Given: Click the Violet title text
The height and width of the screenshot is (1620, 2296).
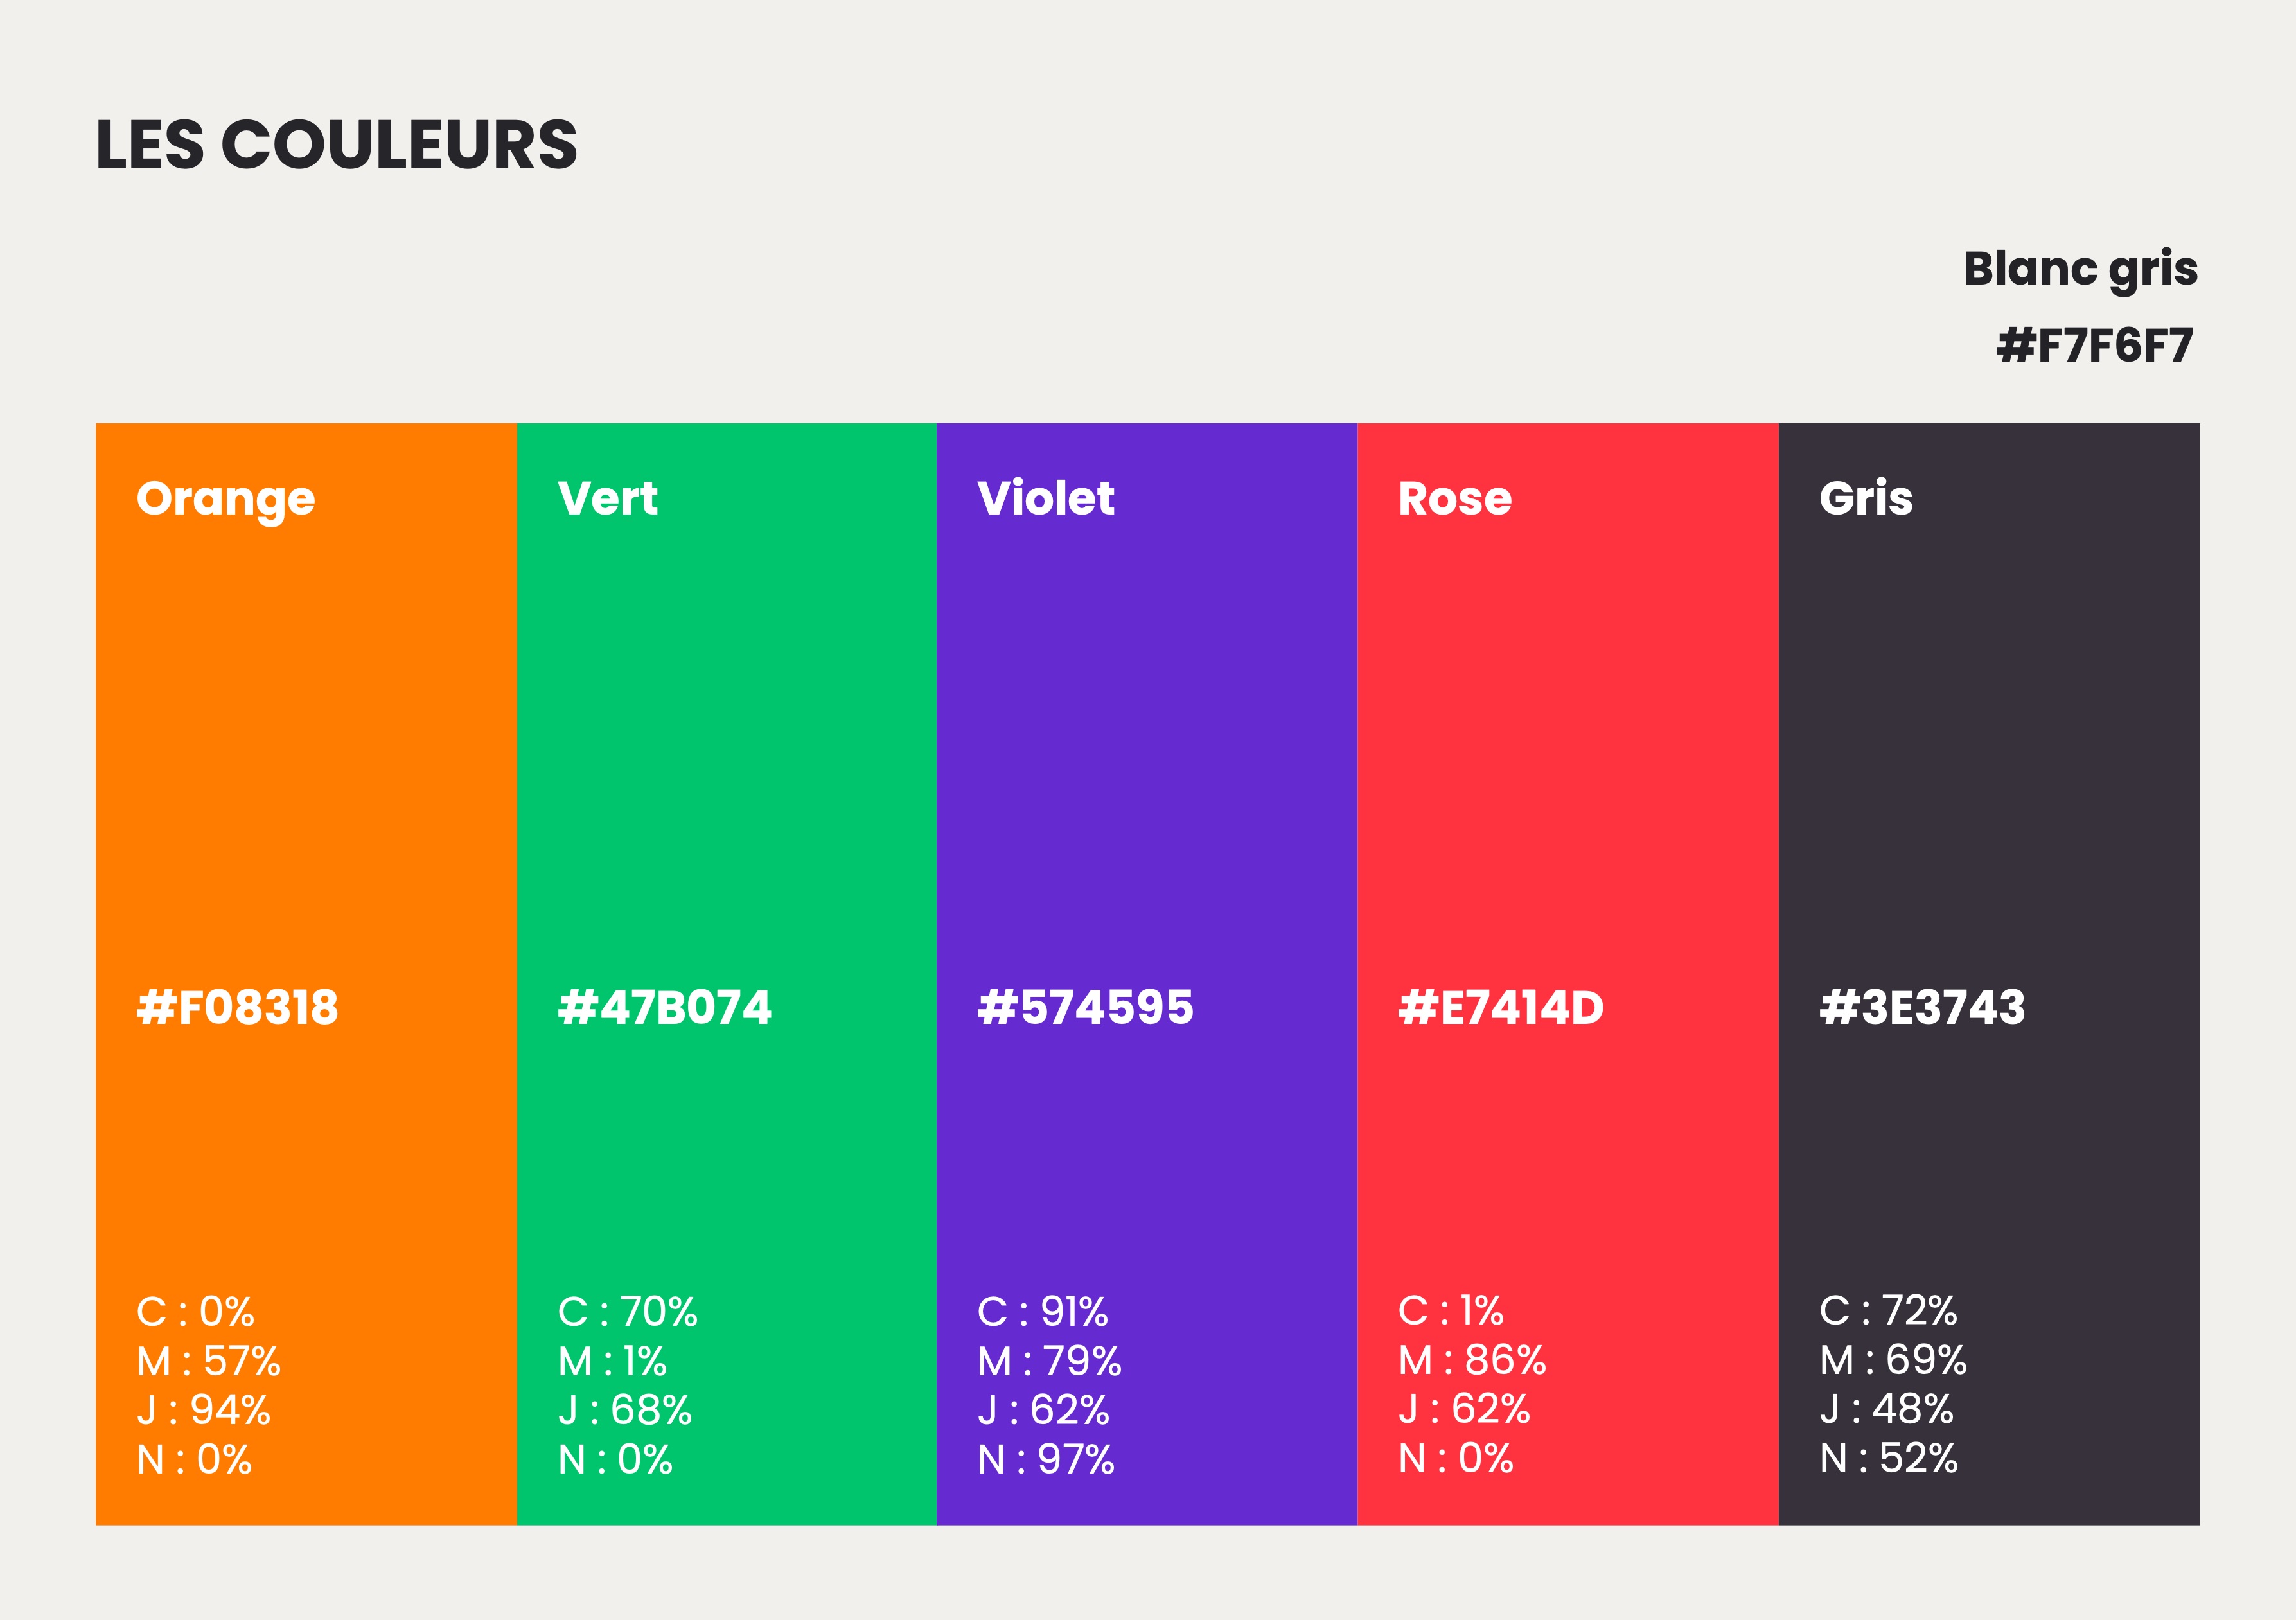Looking at the screenshot, I should pos(1046,498).
